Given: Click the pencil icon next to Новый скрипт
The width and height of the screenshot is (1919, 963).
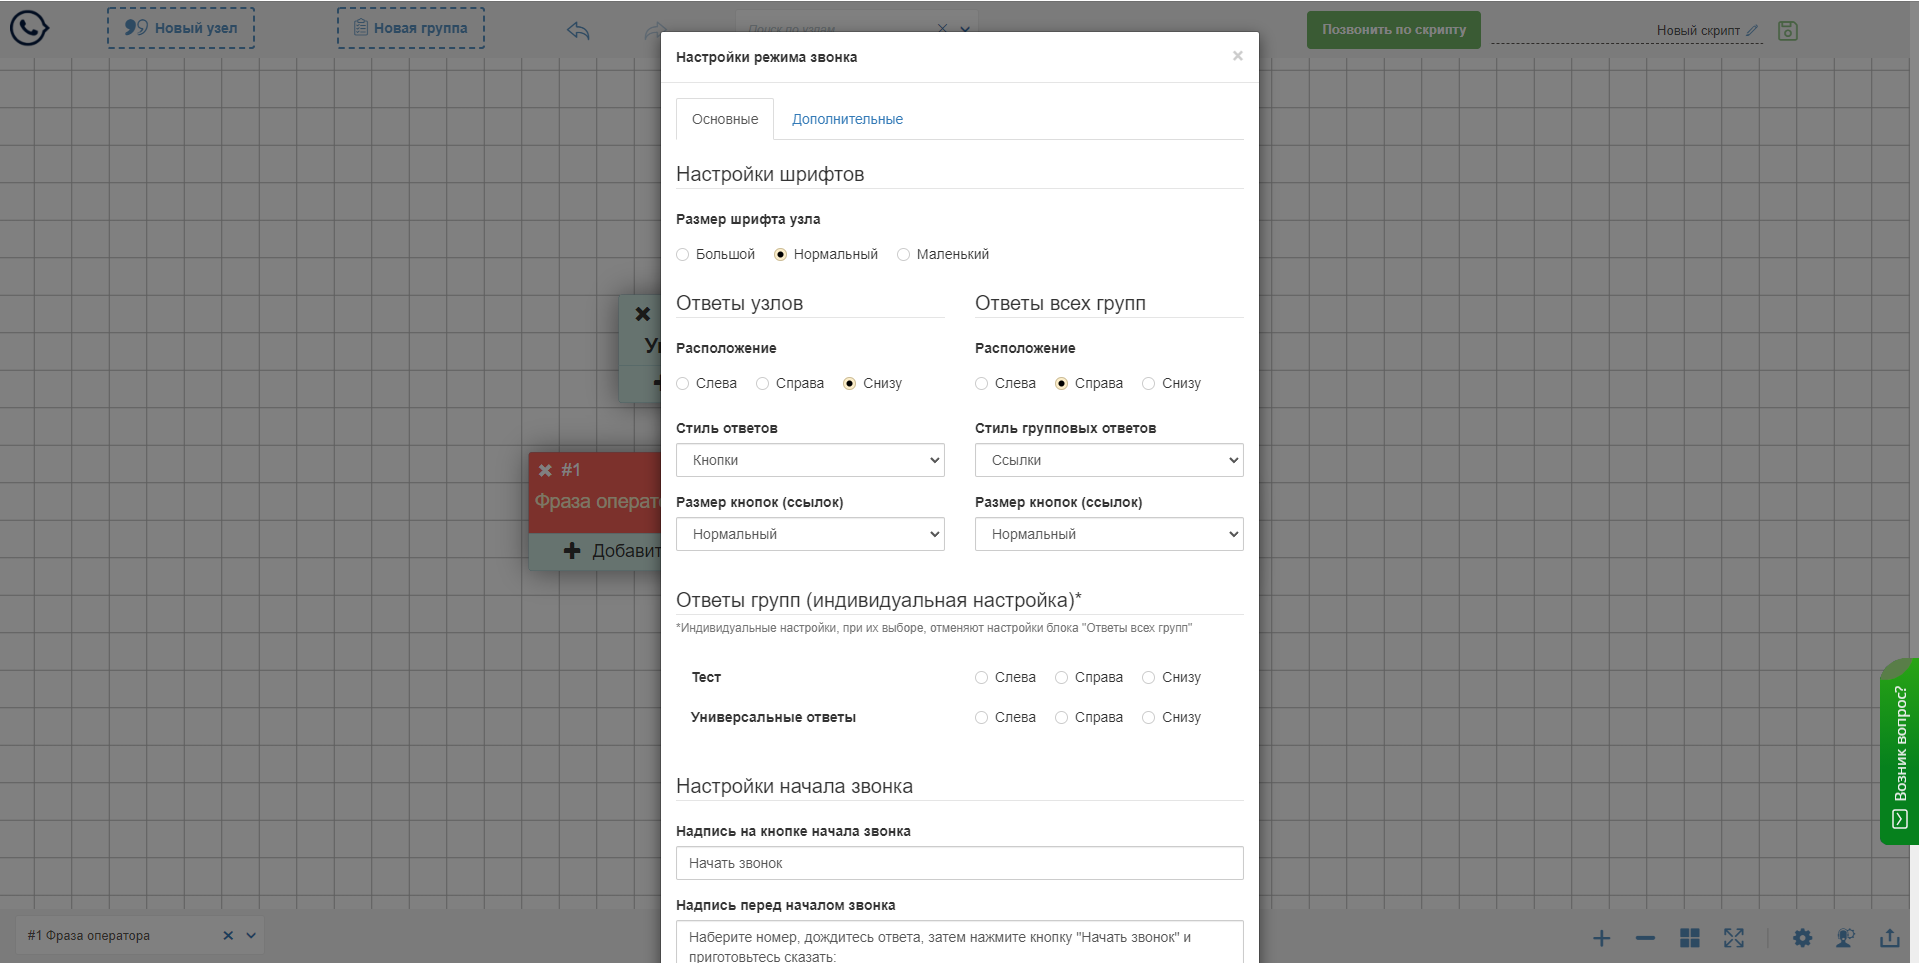Looking at the screenshot, I should [1752, 31].
